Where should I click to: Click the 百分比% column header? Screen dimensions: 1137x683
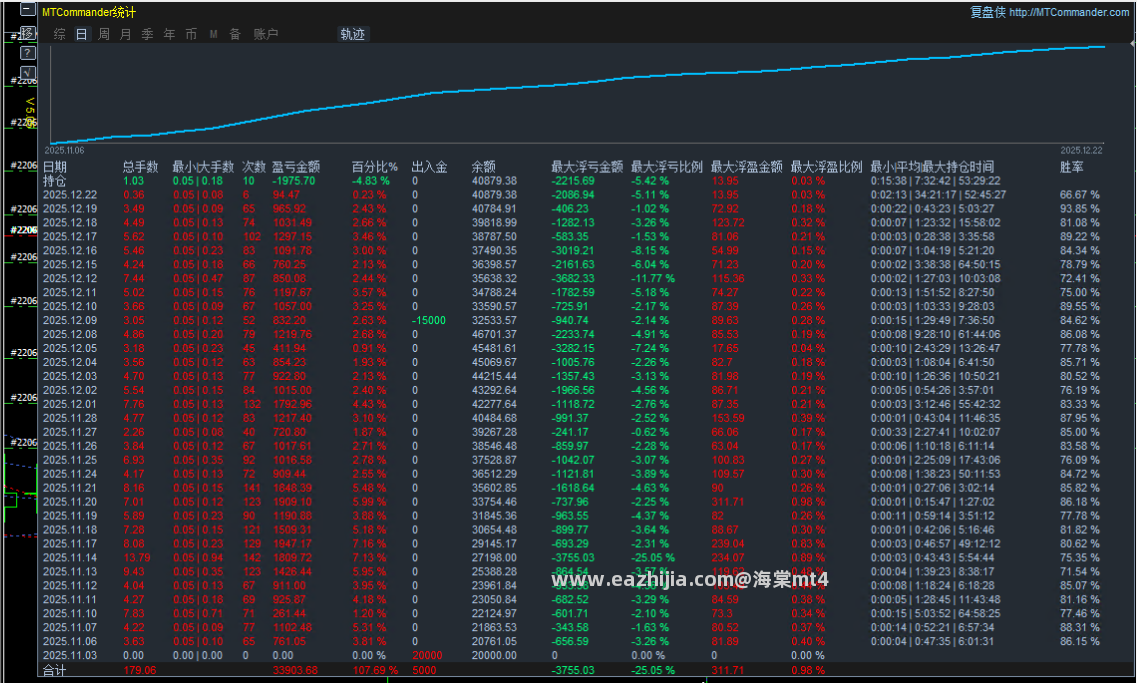tap(374, 167)
